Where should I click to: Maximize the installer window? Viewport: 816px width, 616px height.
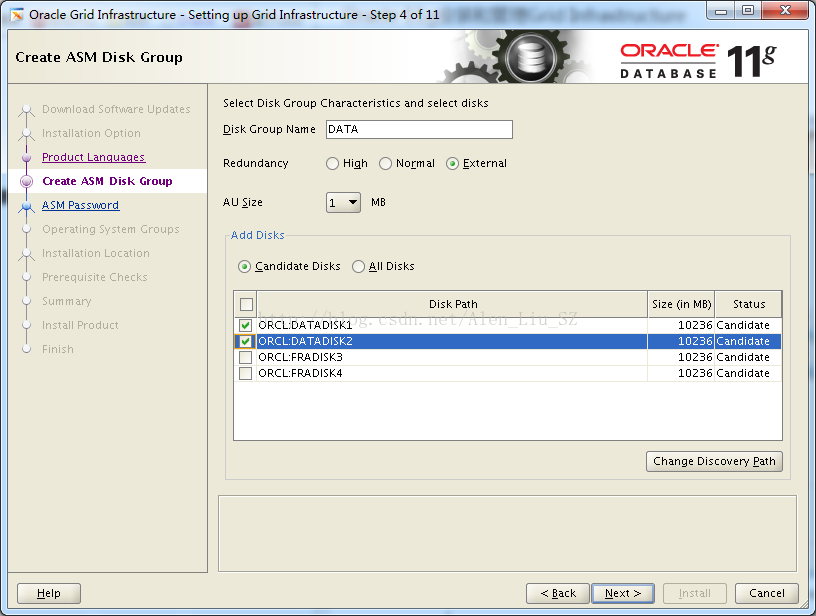pos(748,11)
